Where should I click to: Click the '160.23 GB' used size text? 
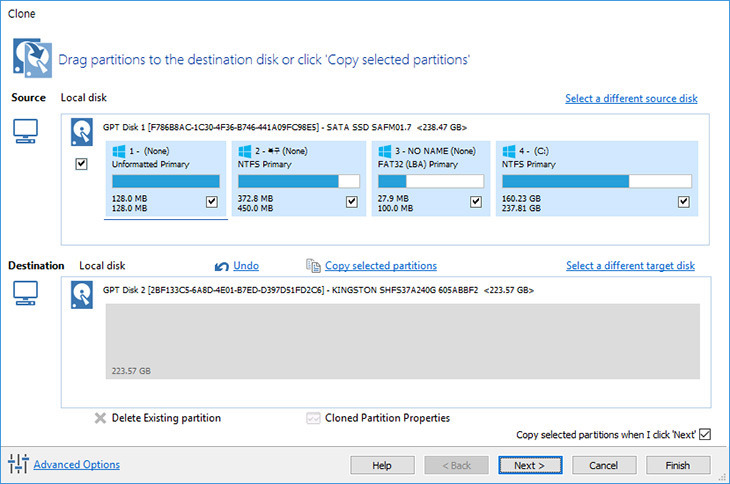click(x=521, y=198)
